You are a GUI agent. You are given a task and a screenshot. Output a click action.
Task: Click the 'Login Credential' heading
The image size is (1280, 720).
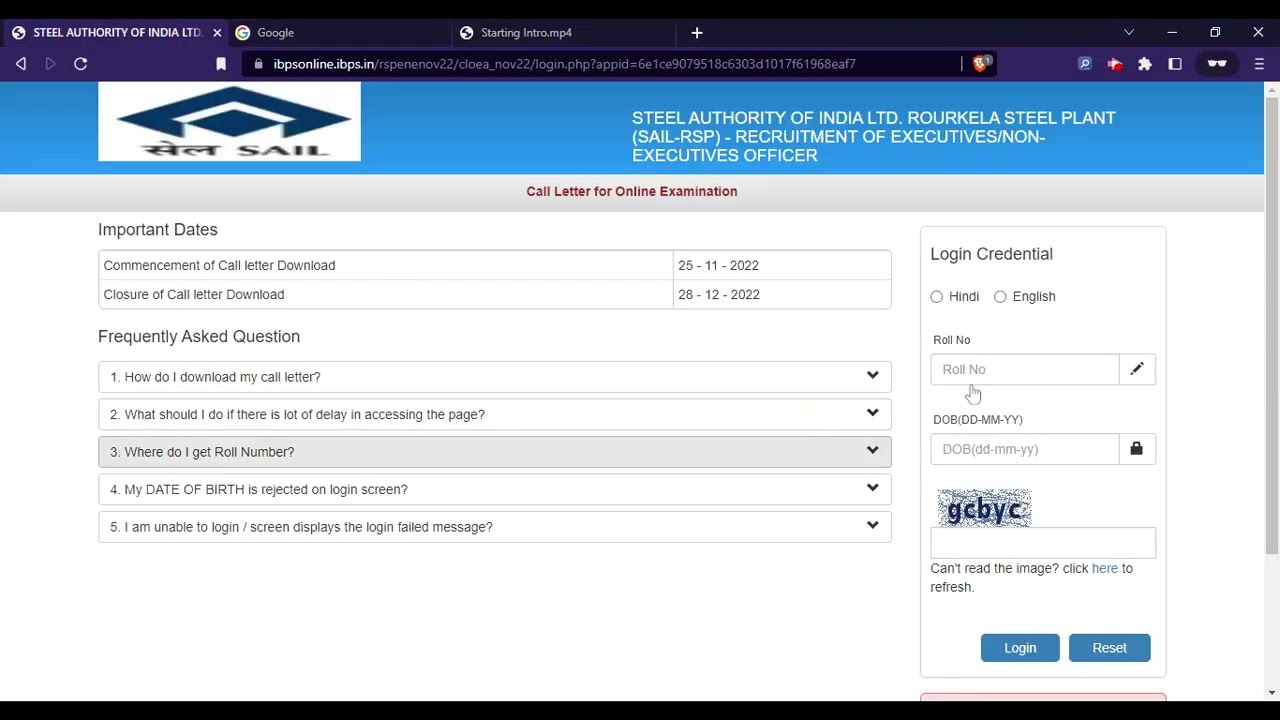tap(992, 254)
